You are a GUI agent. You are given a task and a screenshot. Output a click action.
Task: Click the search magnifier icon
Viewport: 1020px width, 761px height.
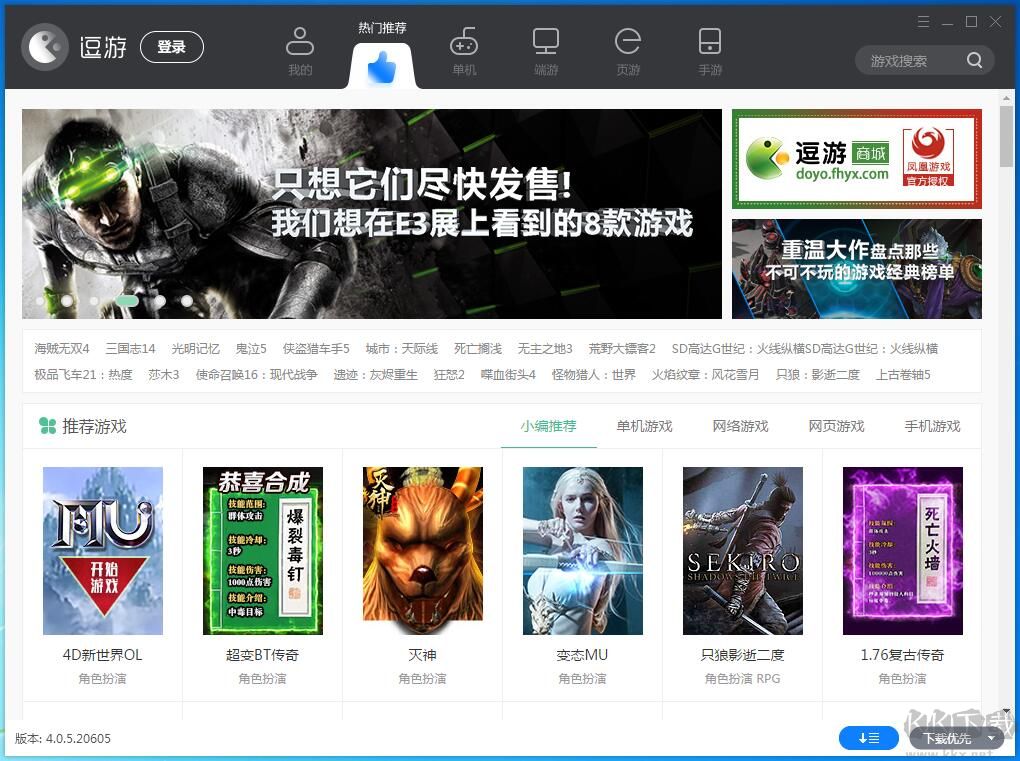click(973, 60)
